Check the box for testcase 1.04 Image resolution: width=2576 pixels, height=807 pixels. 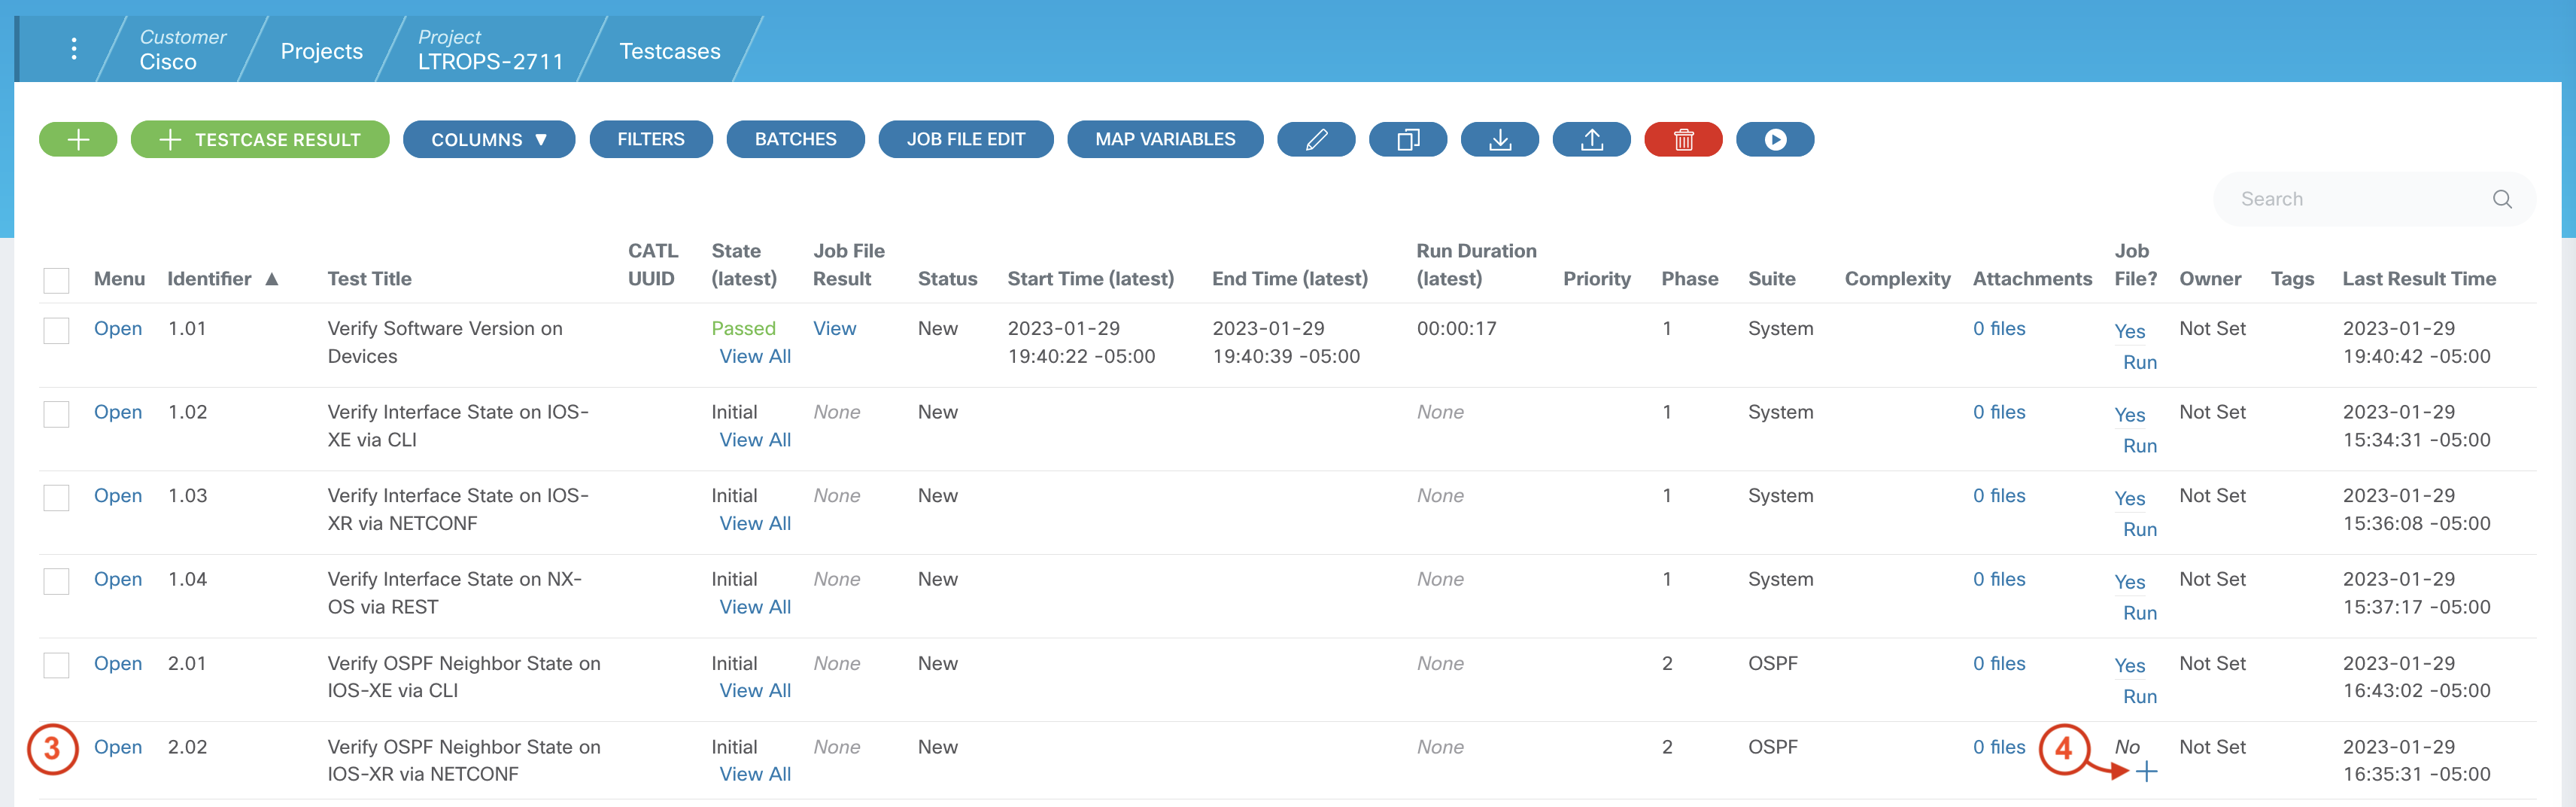point(56,582)
